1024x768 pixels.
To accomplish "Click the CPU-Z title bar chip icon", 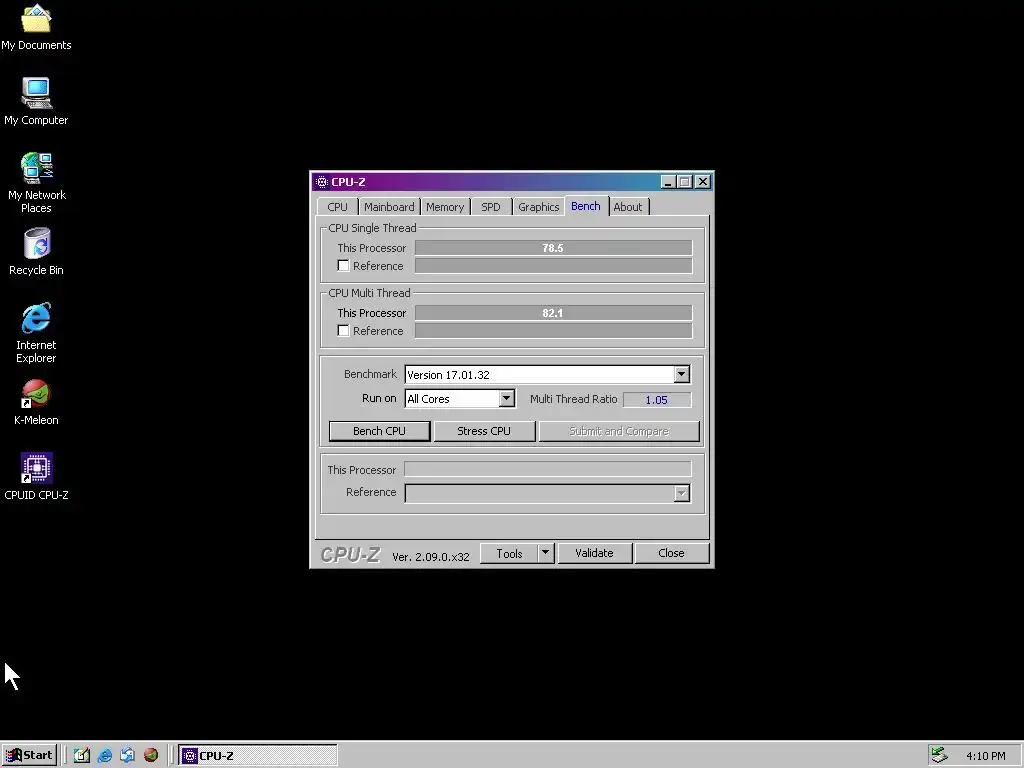I will tap(321, 182).
